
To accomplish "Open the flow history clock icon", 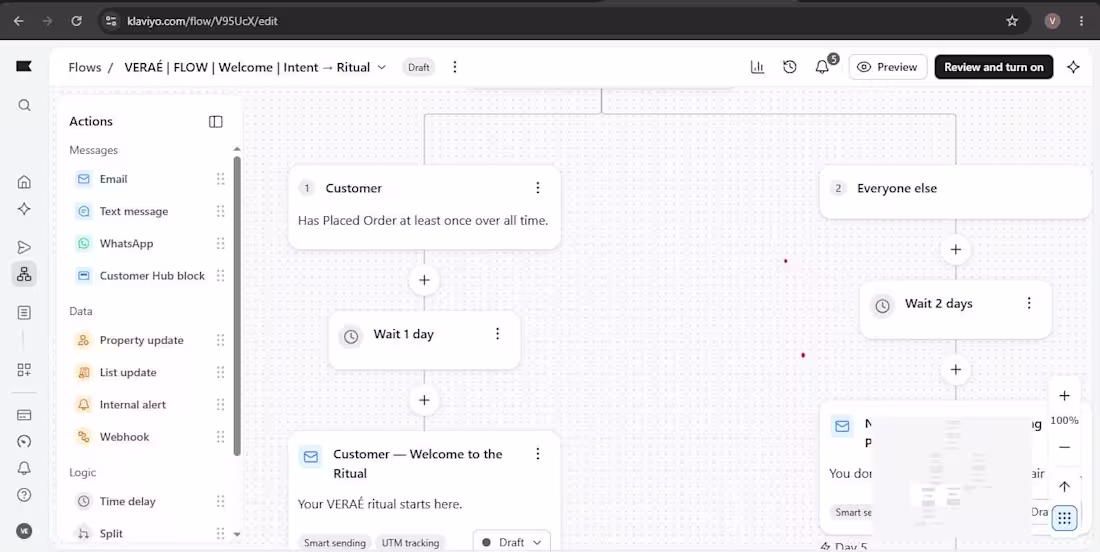I will coord(790,67).
